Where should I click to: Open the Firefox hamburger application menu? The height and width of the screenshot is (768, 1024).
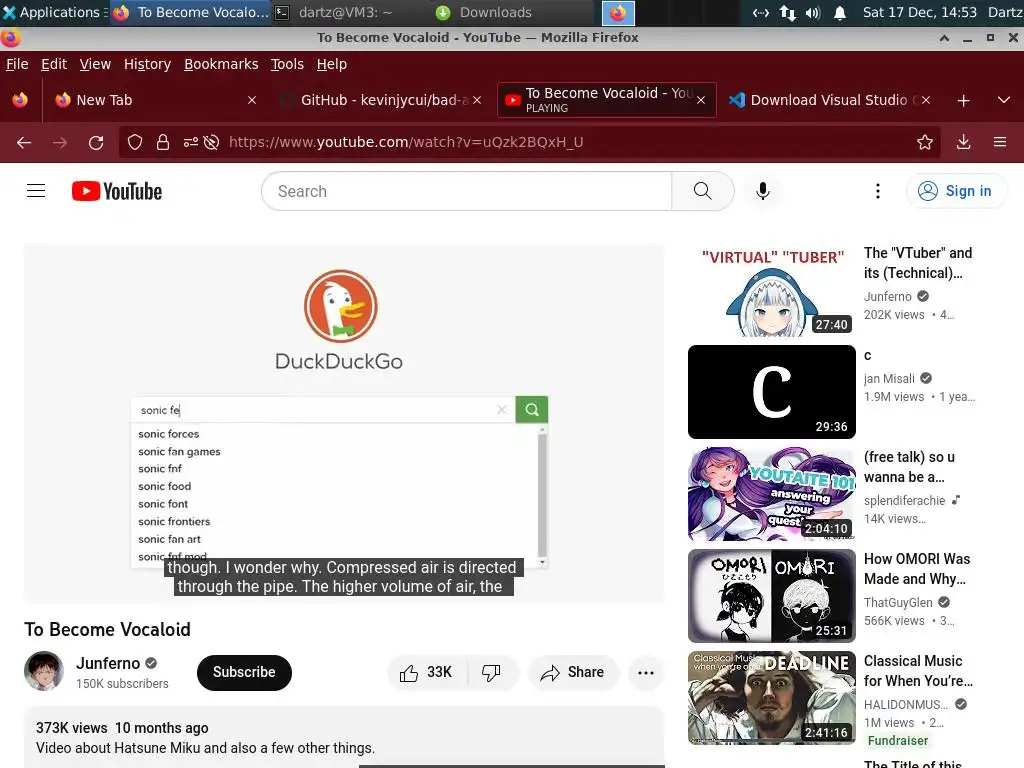tap(1000, 142)
